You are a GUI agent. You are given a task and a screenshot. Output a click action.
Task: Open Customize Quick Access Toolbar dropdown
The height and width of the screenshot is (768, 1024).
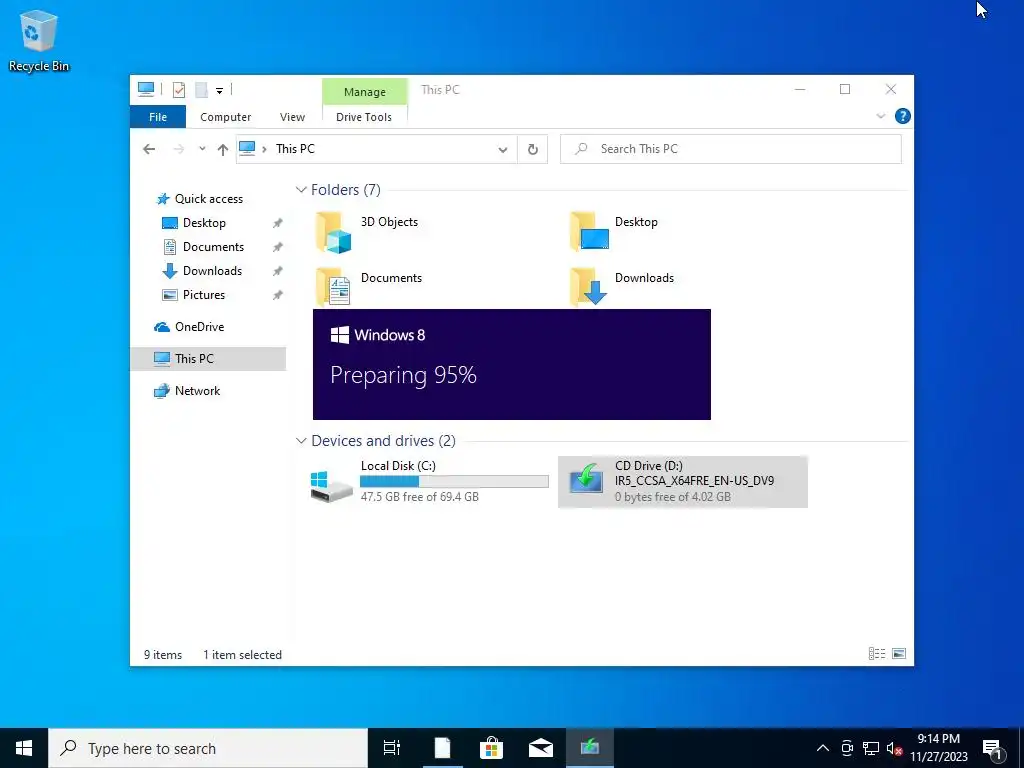coord(219,90)
